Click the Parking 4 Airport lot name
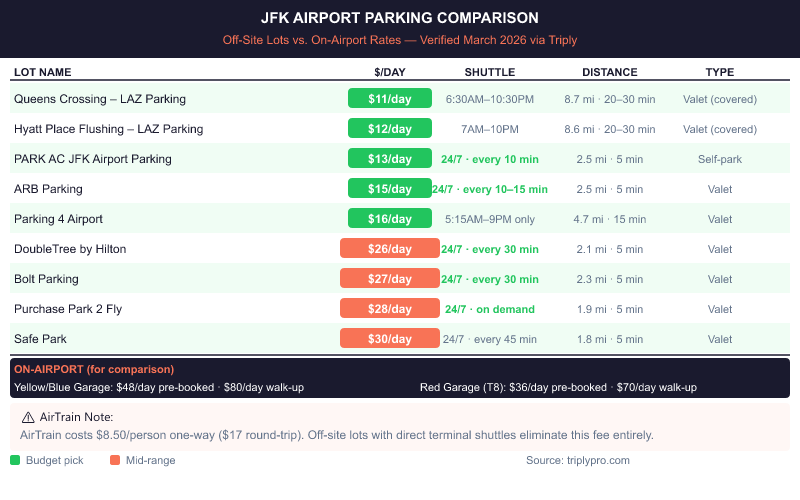The height and width of the screenshot is (500, 800). [58, 219]
